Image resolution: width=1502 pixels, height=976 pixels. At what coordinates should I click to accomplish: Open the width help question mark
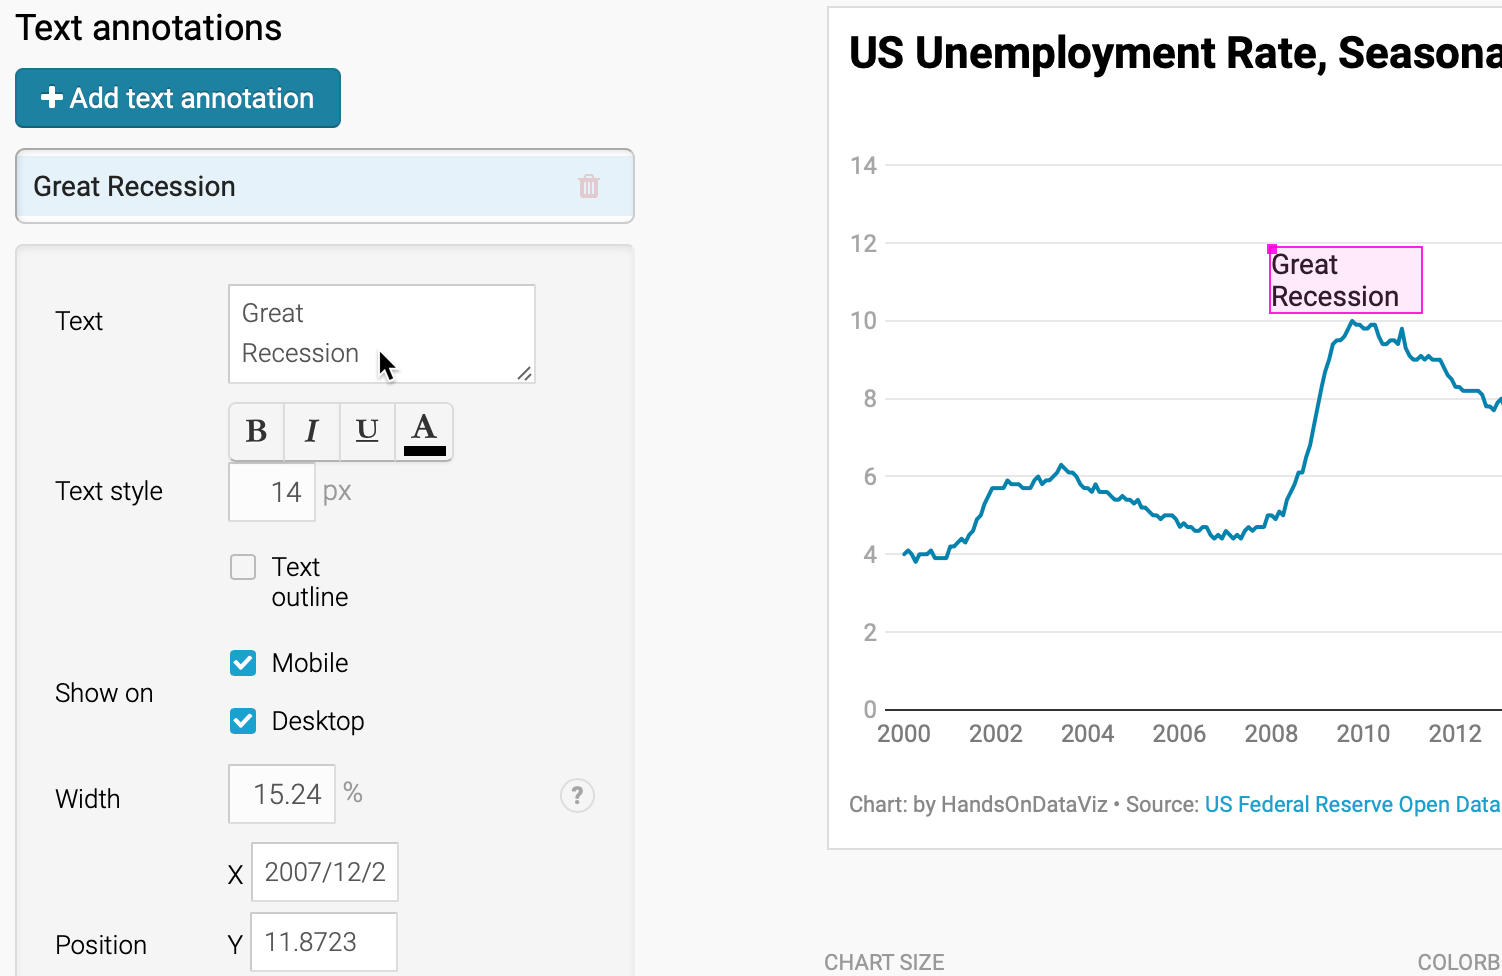pyautogui.click(x=577, y=796)
